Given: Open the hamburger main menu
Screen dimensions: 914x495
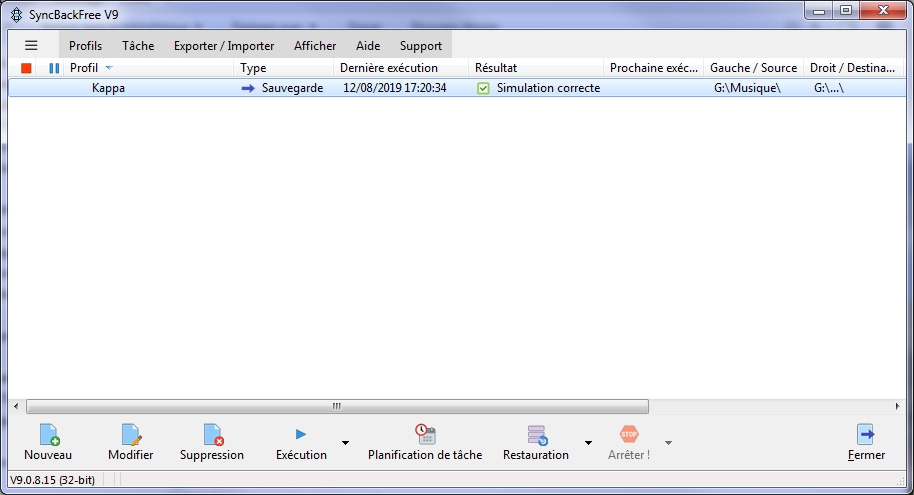Looking at the screenshot, I should point(31,45).
